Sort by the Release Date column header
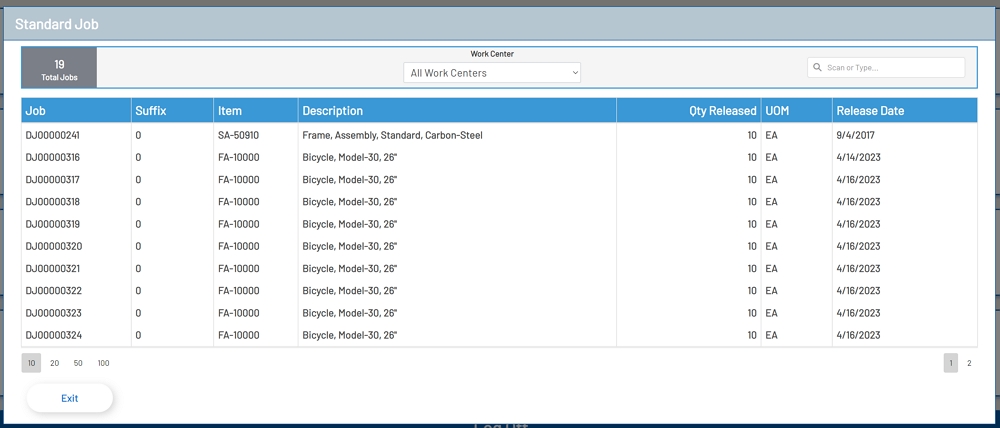This screenshot has width=1000, height=428. (x=870, y=111)
